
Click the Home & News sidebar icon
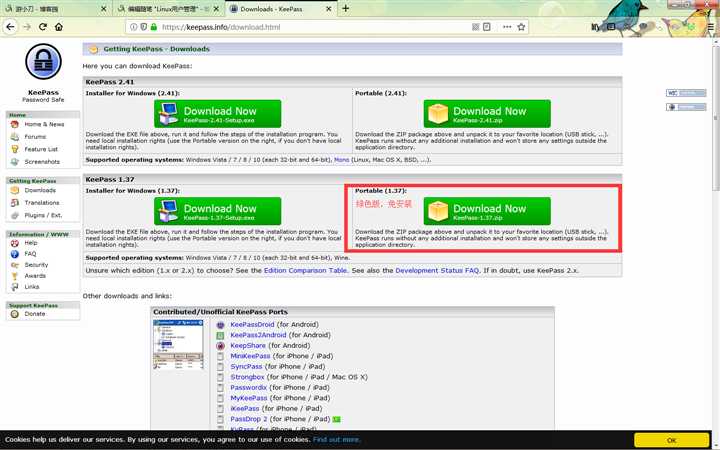tap(15, 124)
